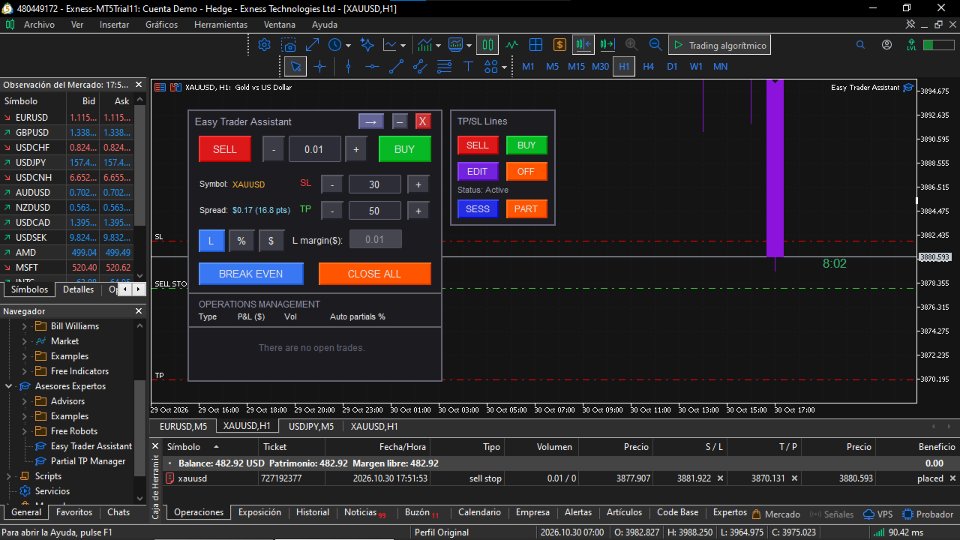Expand the Bill Williams folder

click(x=24, y=326)
